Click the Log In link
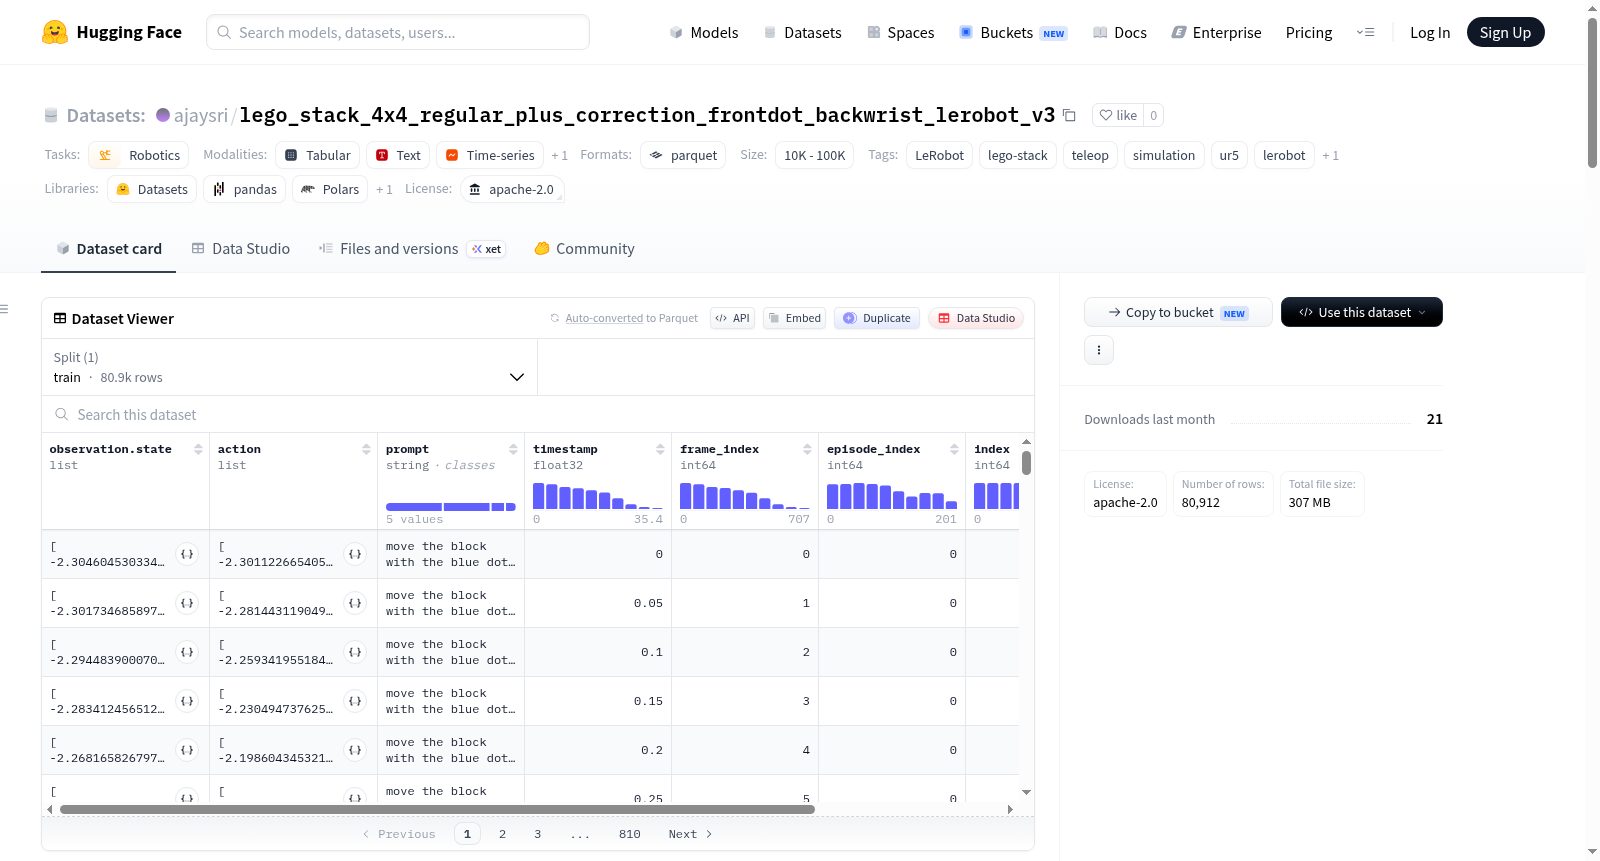The height and width of the screenshot is (861, 1600). pos(1430,32)
